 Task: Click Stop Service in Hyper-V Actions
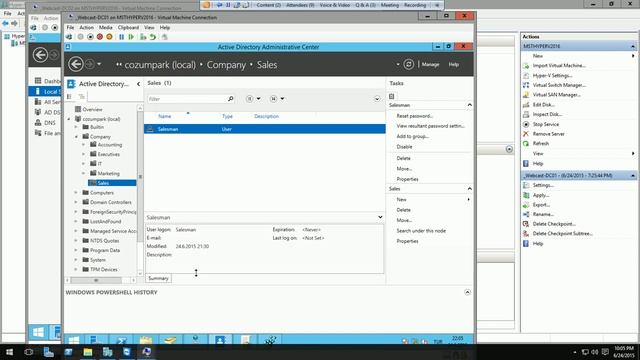546,124
